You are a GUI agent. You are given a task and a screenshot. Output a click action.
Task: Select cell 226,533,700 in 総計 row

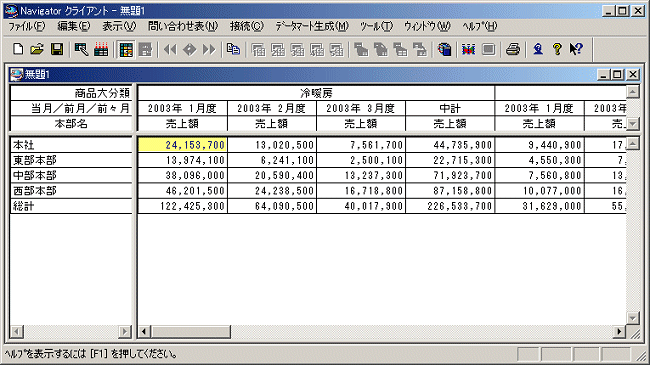pyautogui.click(x=450, y=206)
